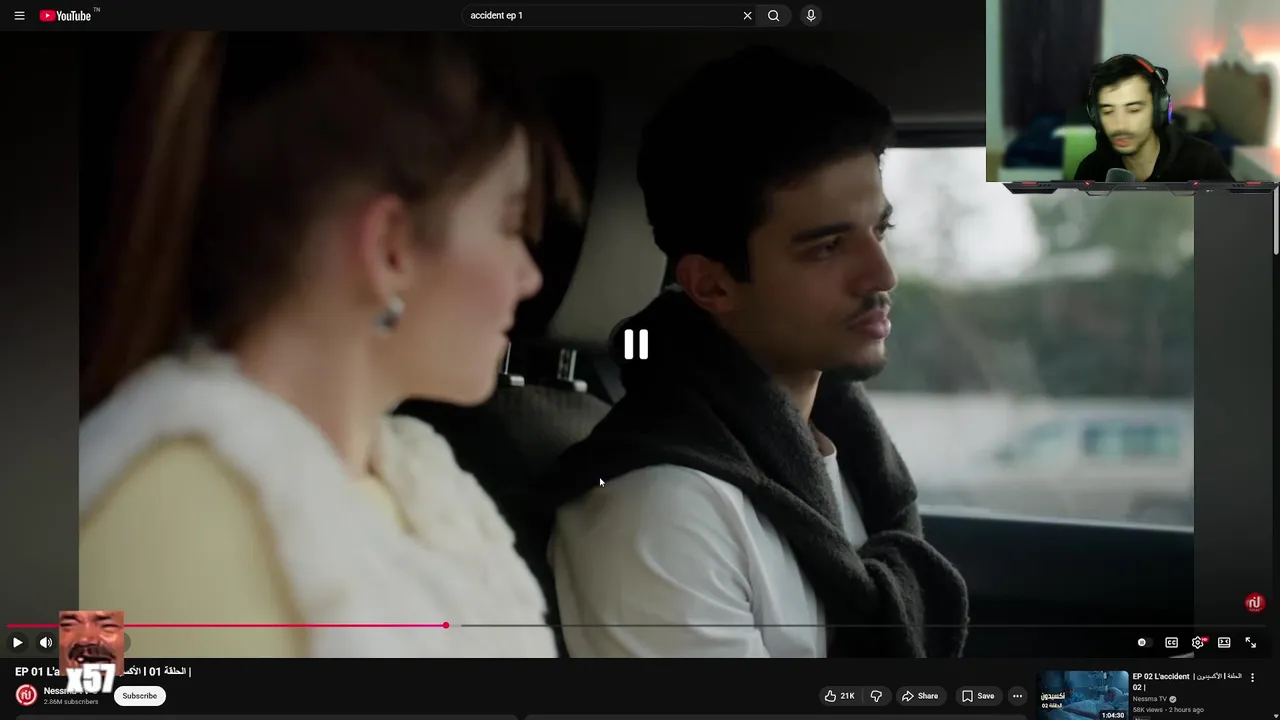Open options menu for EP 02 recommended video
1280x720 pixels.
1253,678
